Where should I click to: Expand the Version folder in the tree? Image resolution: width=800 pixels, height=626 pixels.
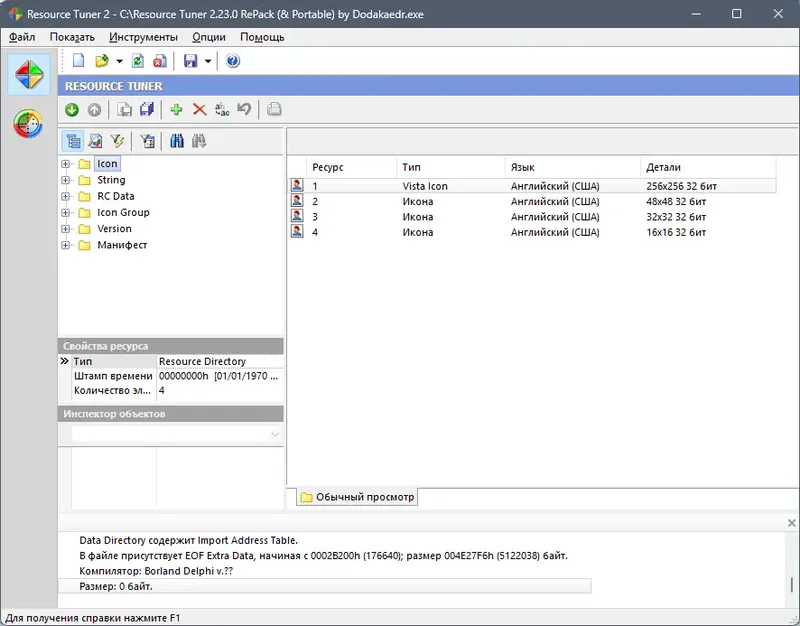[x=65, y=228]
